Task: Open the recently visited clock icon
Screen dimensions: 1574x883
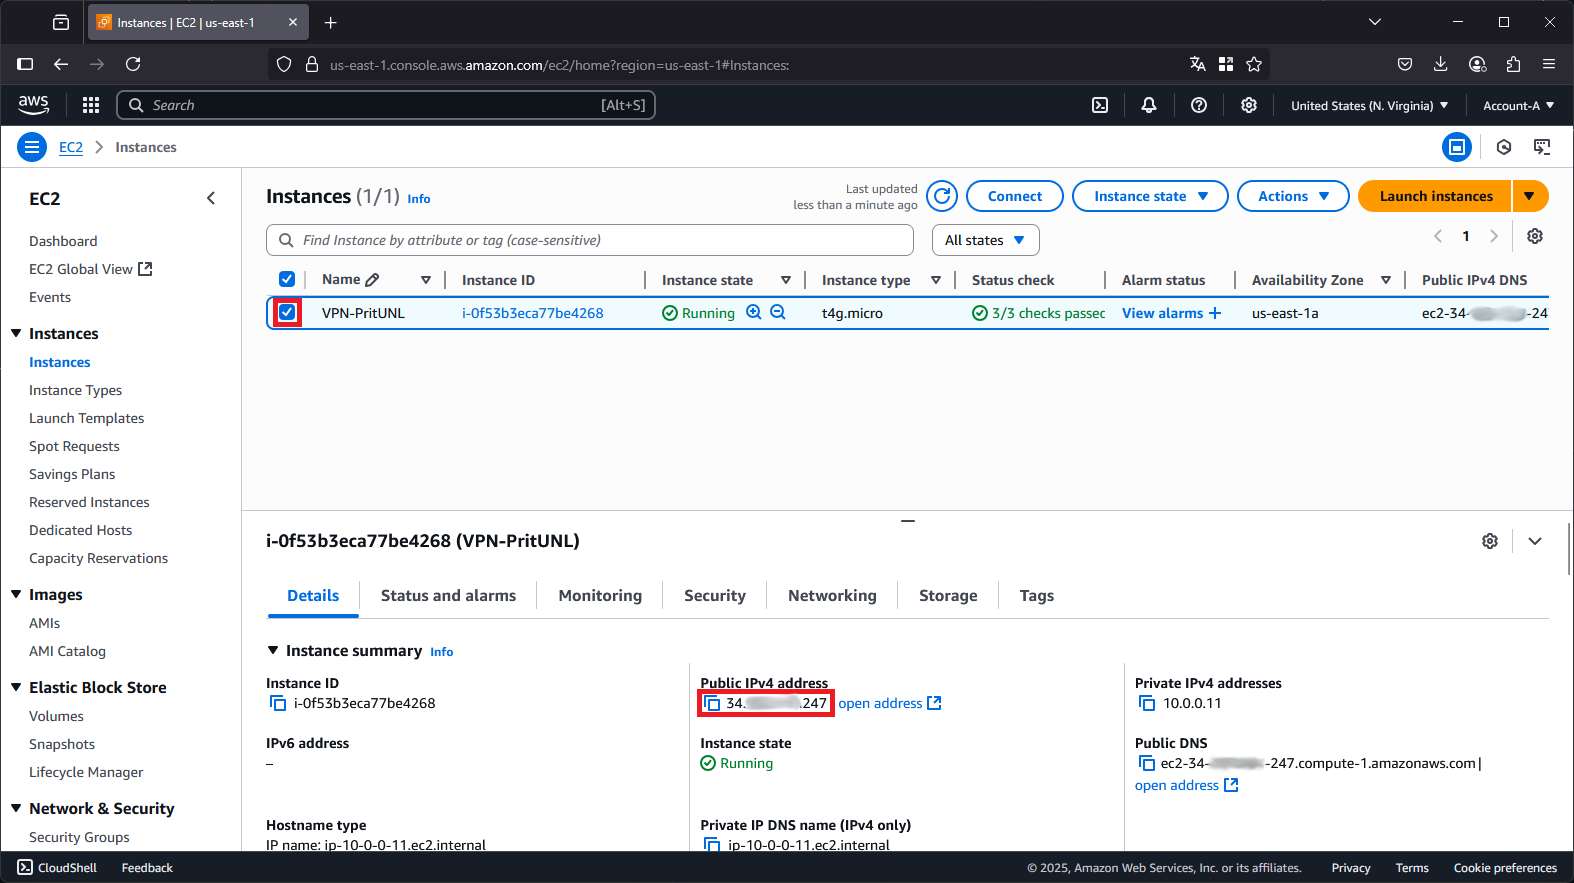Action: click(1504, 148)
